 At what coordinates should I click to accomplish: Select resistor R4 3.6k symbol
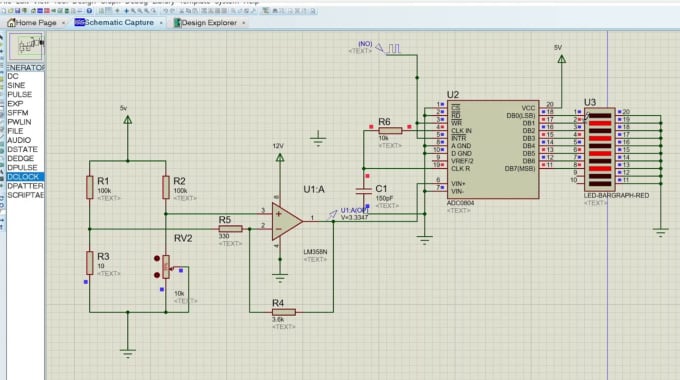click(x=284, y=312)
